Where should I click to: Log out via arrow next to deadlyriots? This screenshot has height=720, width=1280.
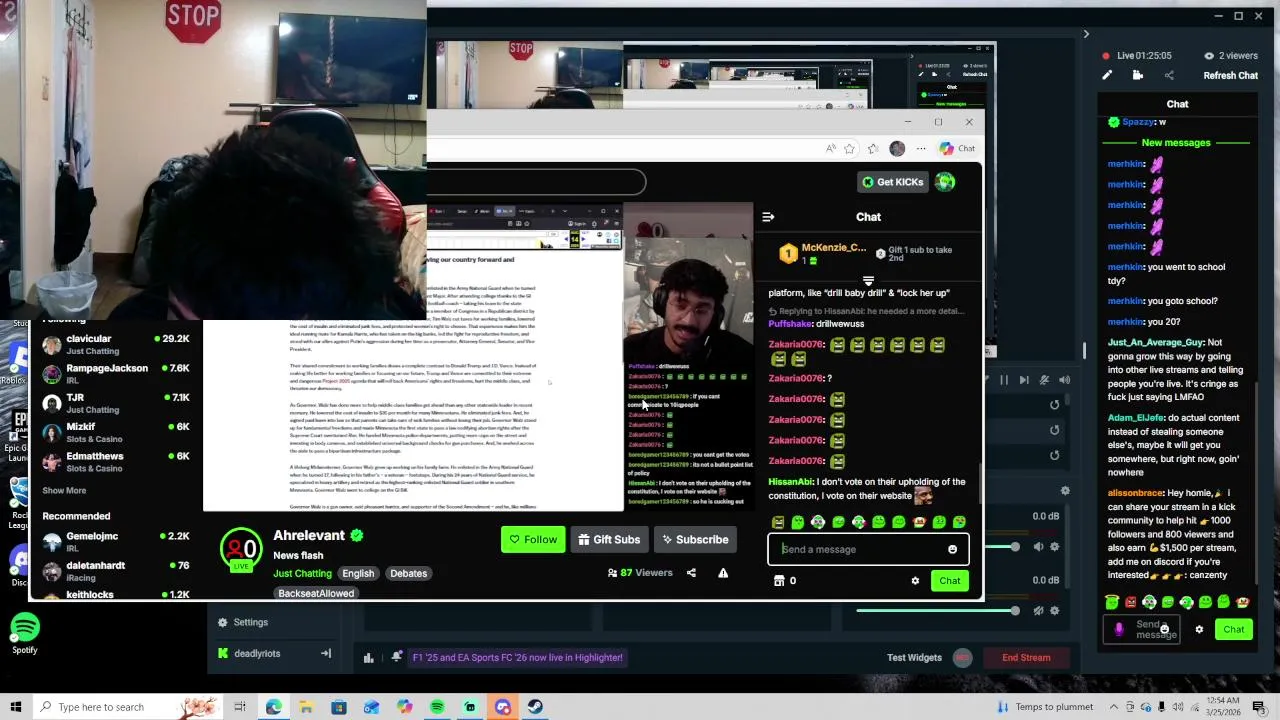[325, 654]
